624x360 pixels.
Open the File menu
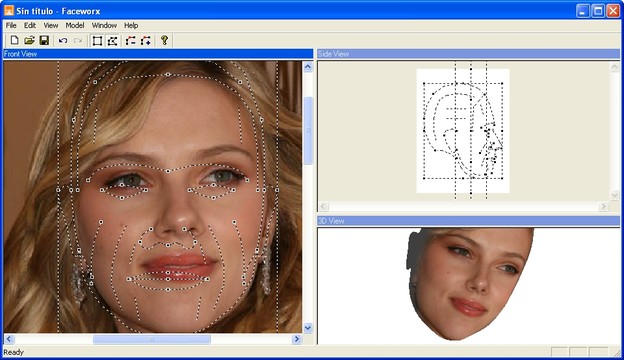(x=11, y=25)
